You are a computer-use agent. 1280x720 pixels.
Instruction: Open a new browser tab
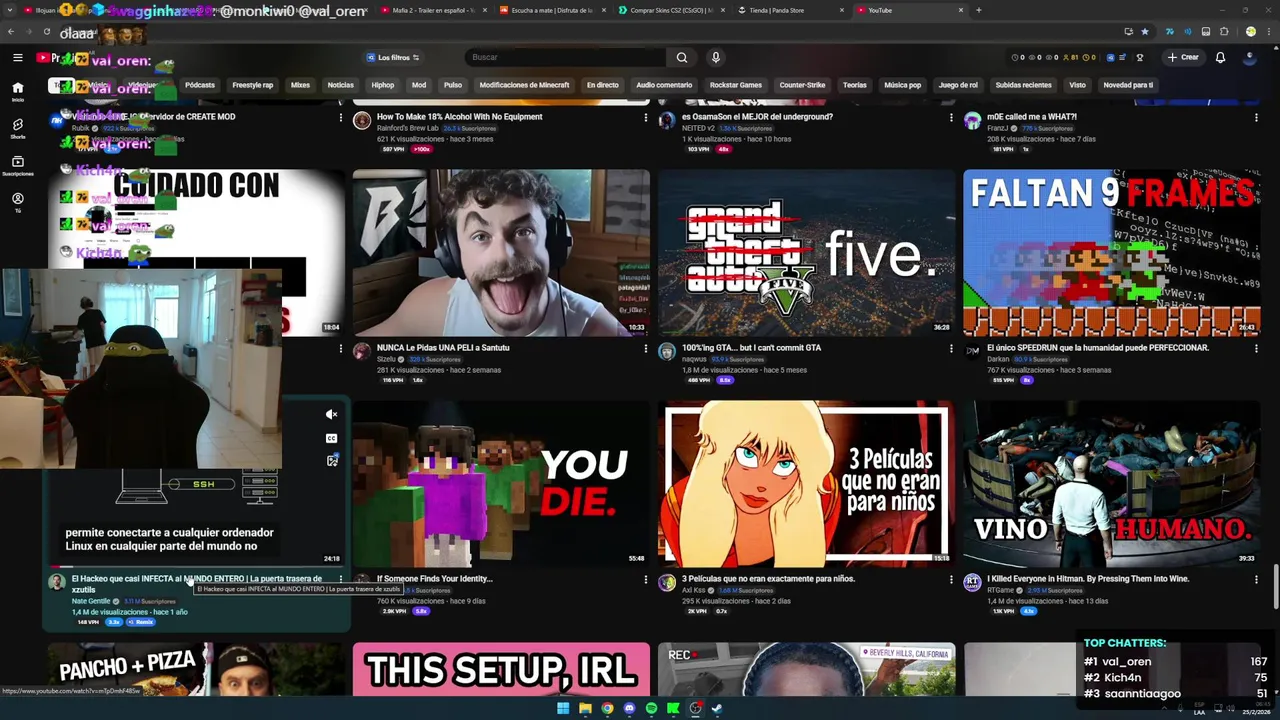pyautogui.click(x=978, y=10)
